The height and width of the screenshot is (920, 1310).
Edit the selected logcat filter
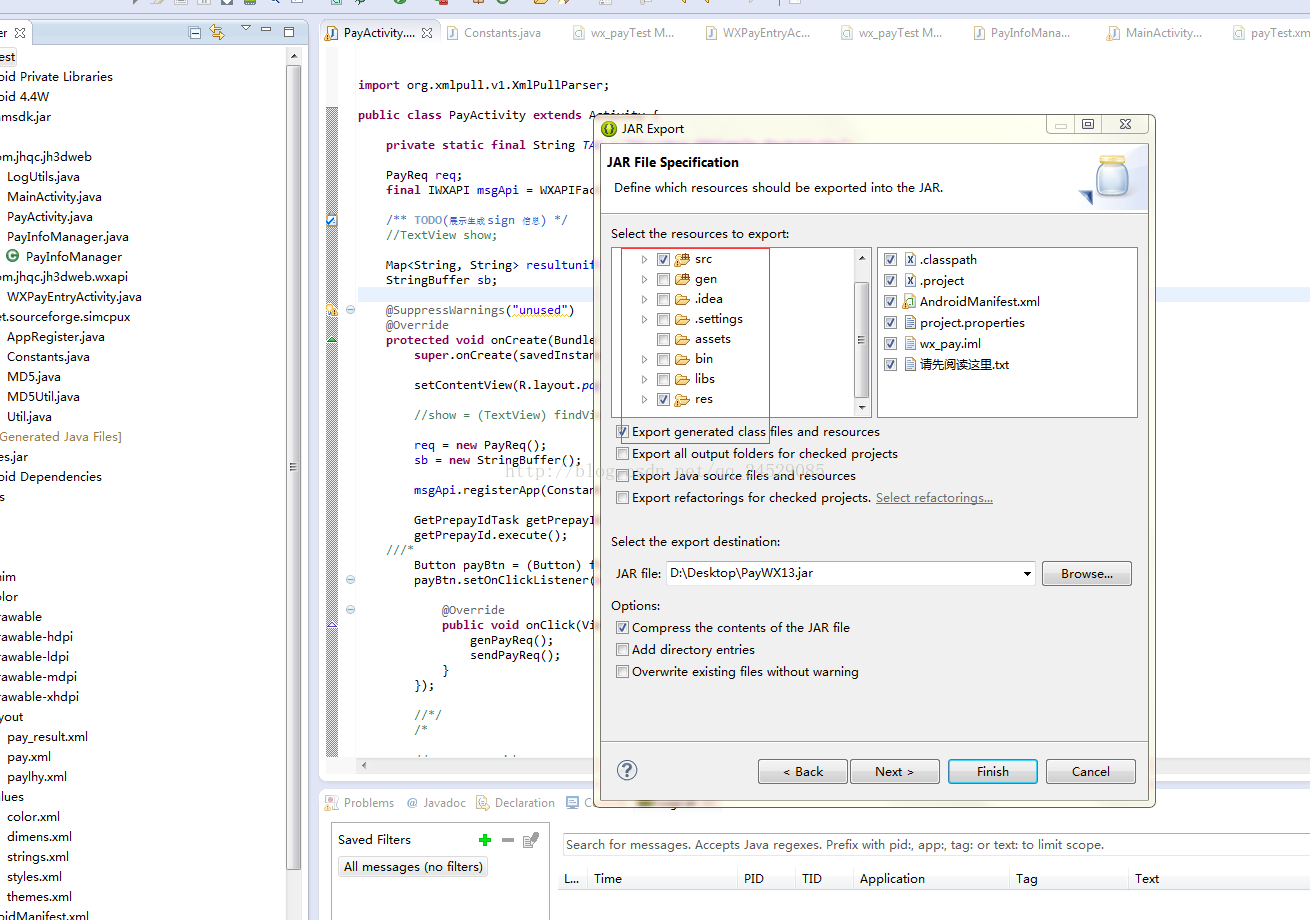531,840
